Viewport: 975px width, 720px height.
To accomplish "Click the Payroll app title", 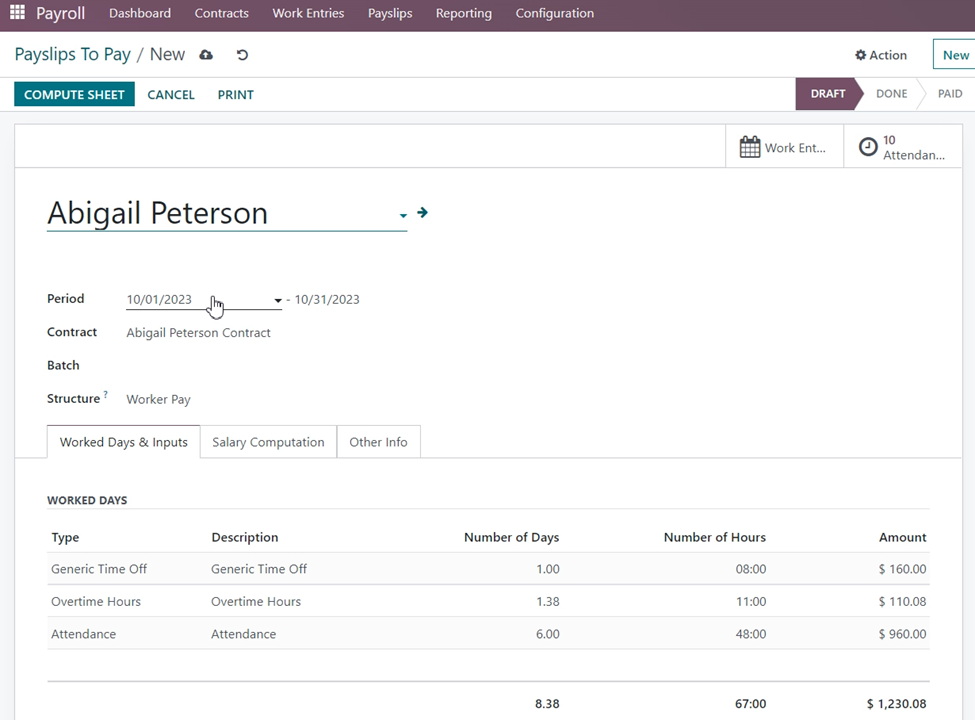I will pos(60,13).
